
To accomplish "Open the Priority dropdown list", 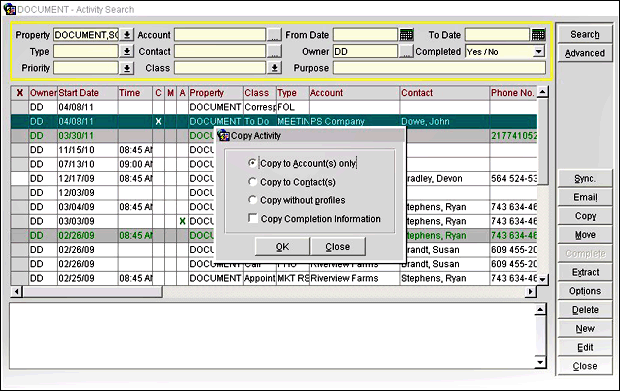I will (x=127, y=68).
